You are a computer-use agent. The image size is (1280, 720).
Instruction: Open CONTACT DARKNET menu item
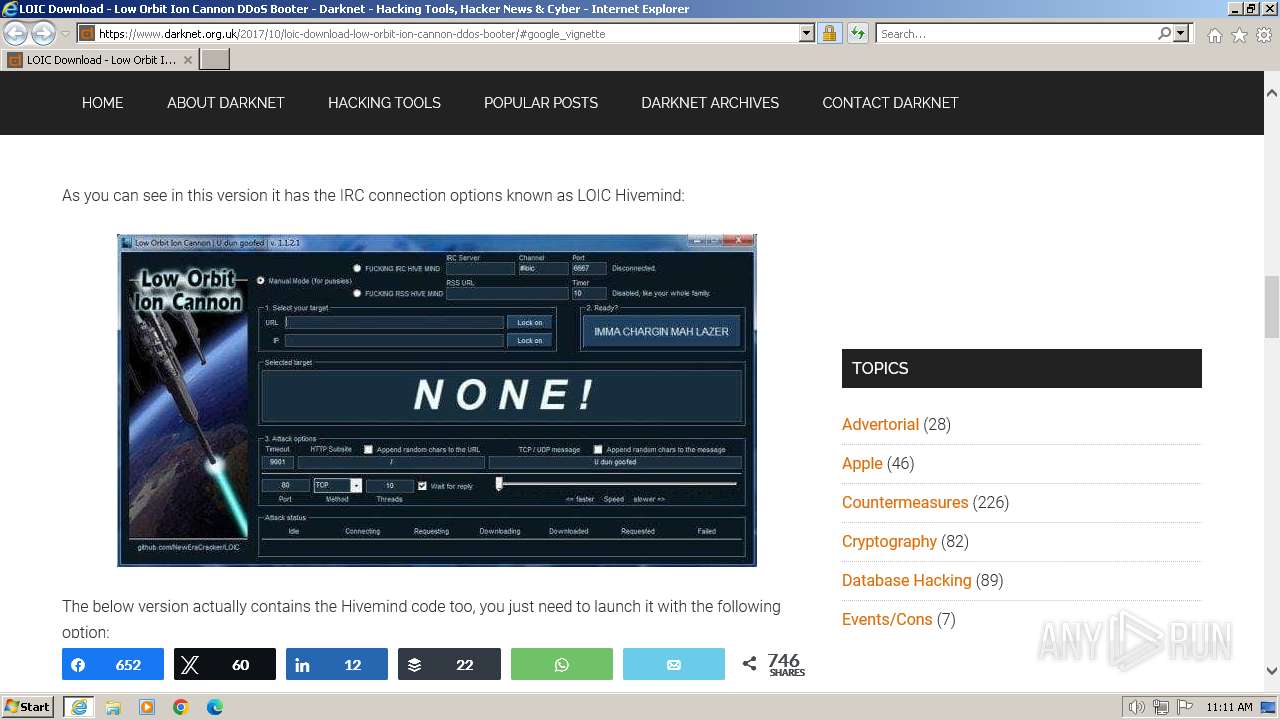(890, 103)
